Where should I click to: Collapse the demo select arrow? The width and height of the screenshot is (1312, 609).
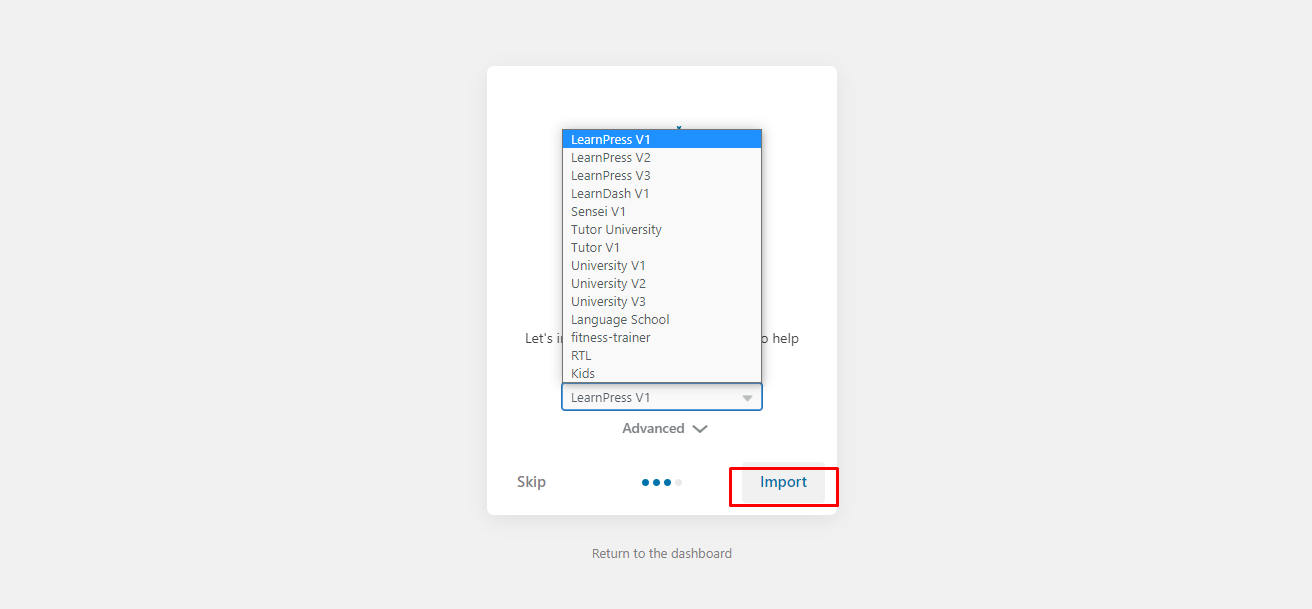(747, 398)
